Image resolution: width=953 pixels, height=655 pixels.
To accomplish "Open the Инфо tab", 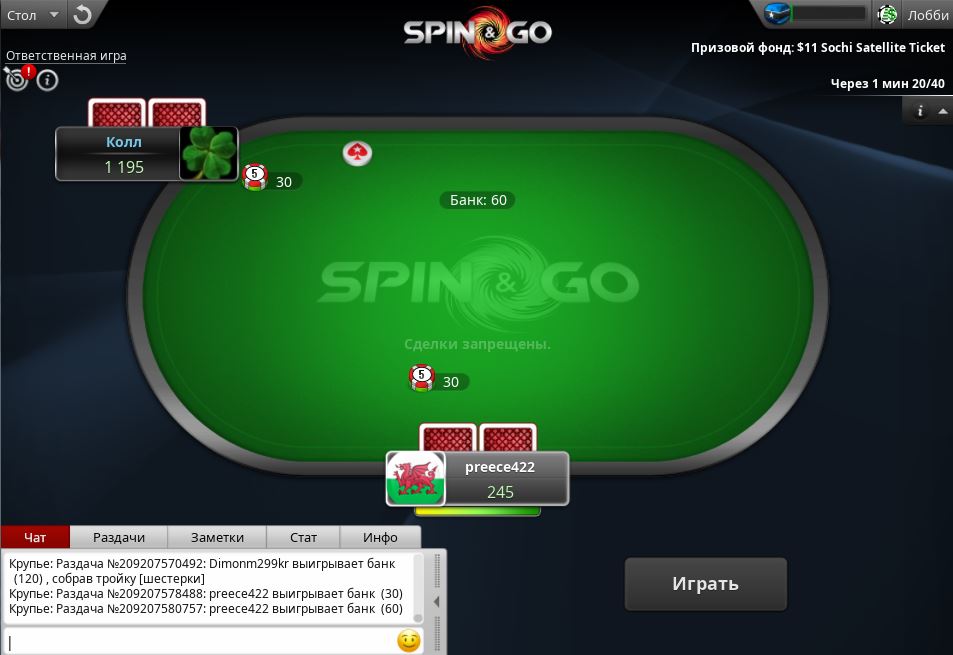I will click(x=380, y=537).
